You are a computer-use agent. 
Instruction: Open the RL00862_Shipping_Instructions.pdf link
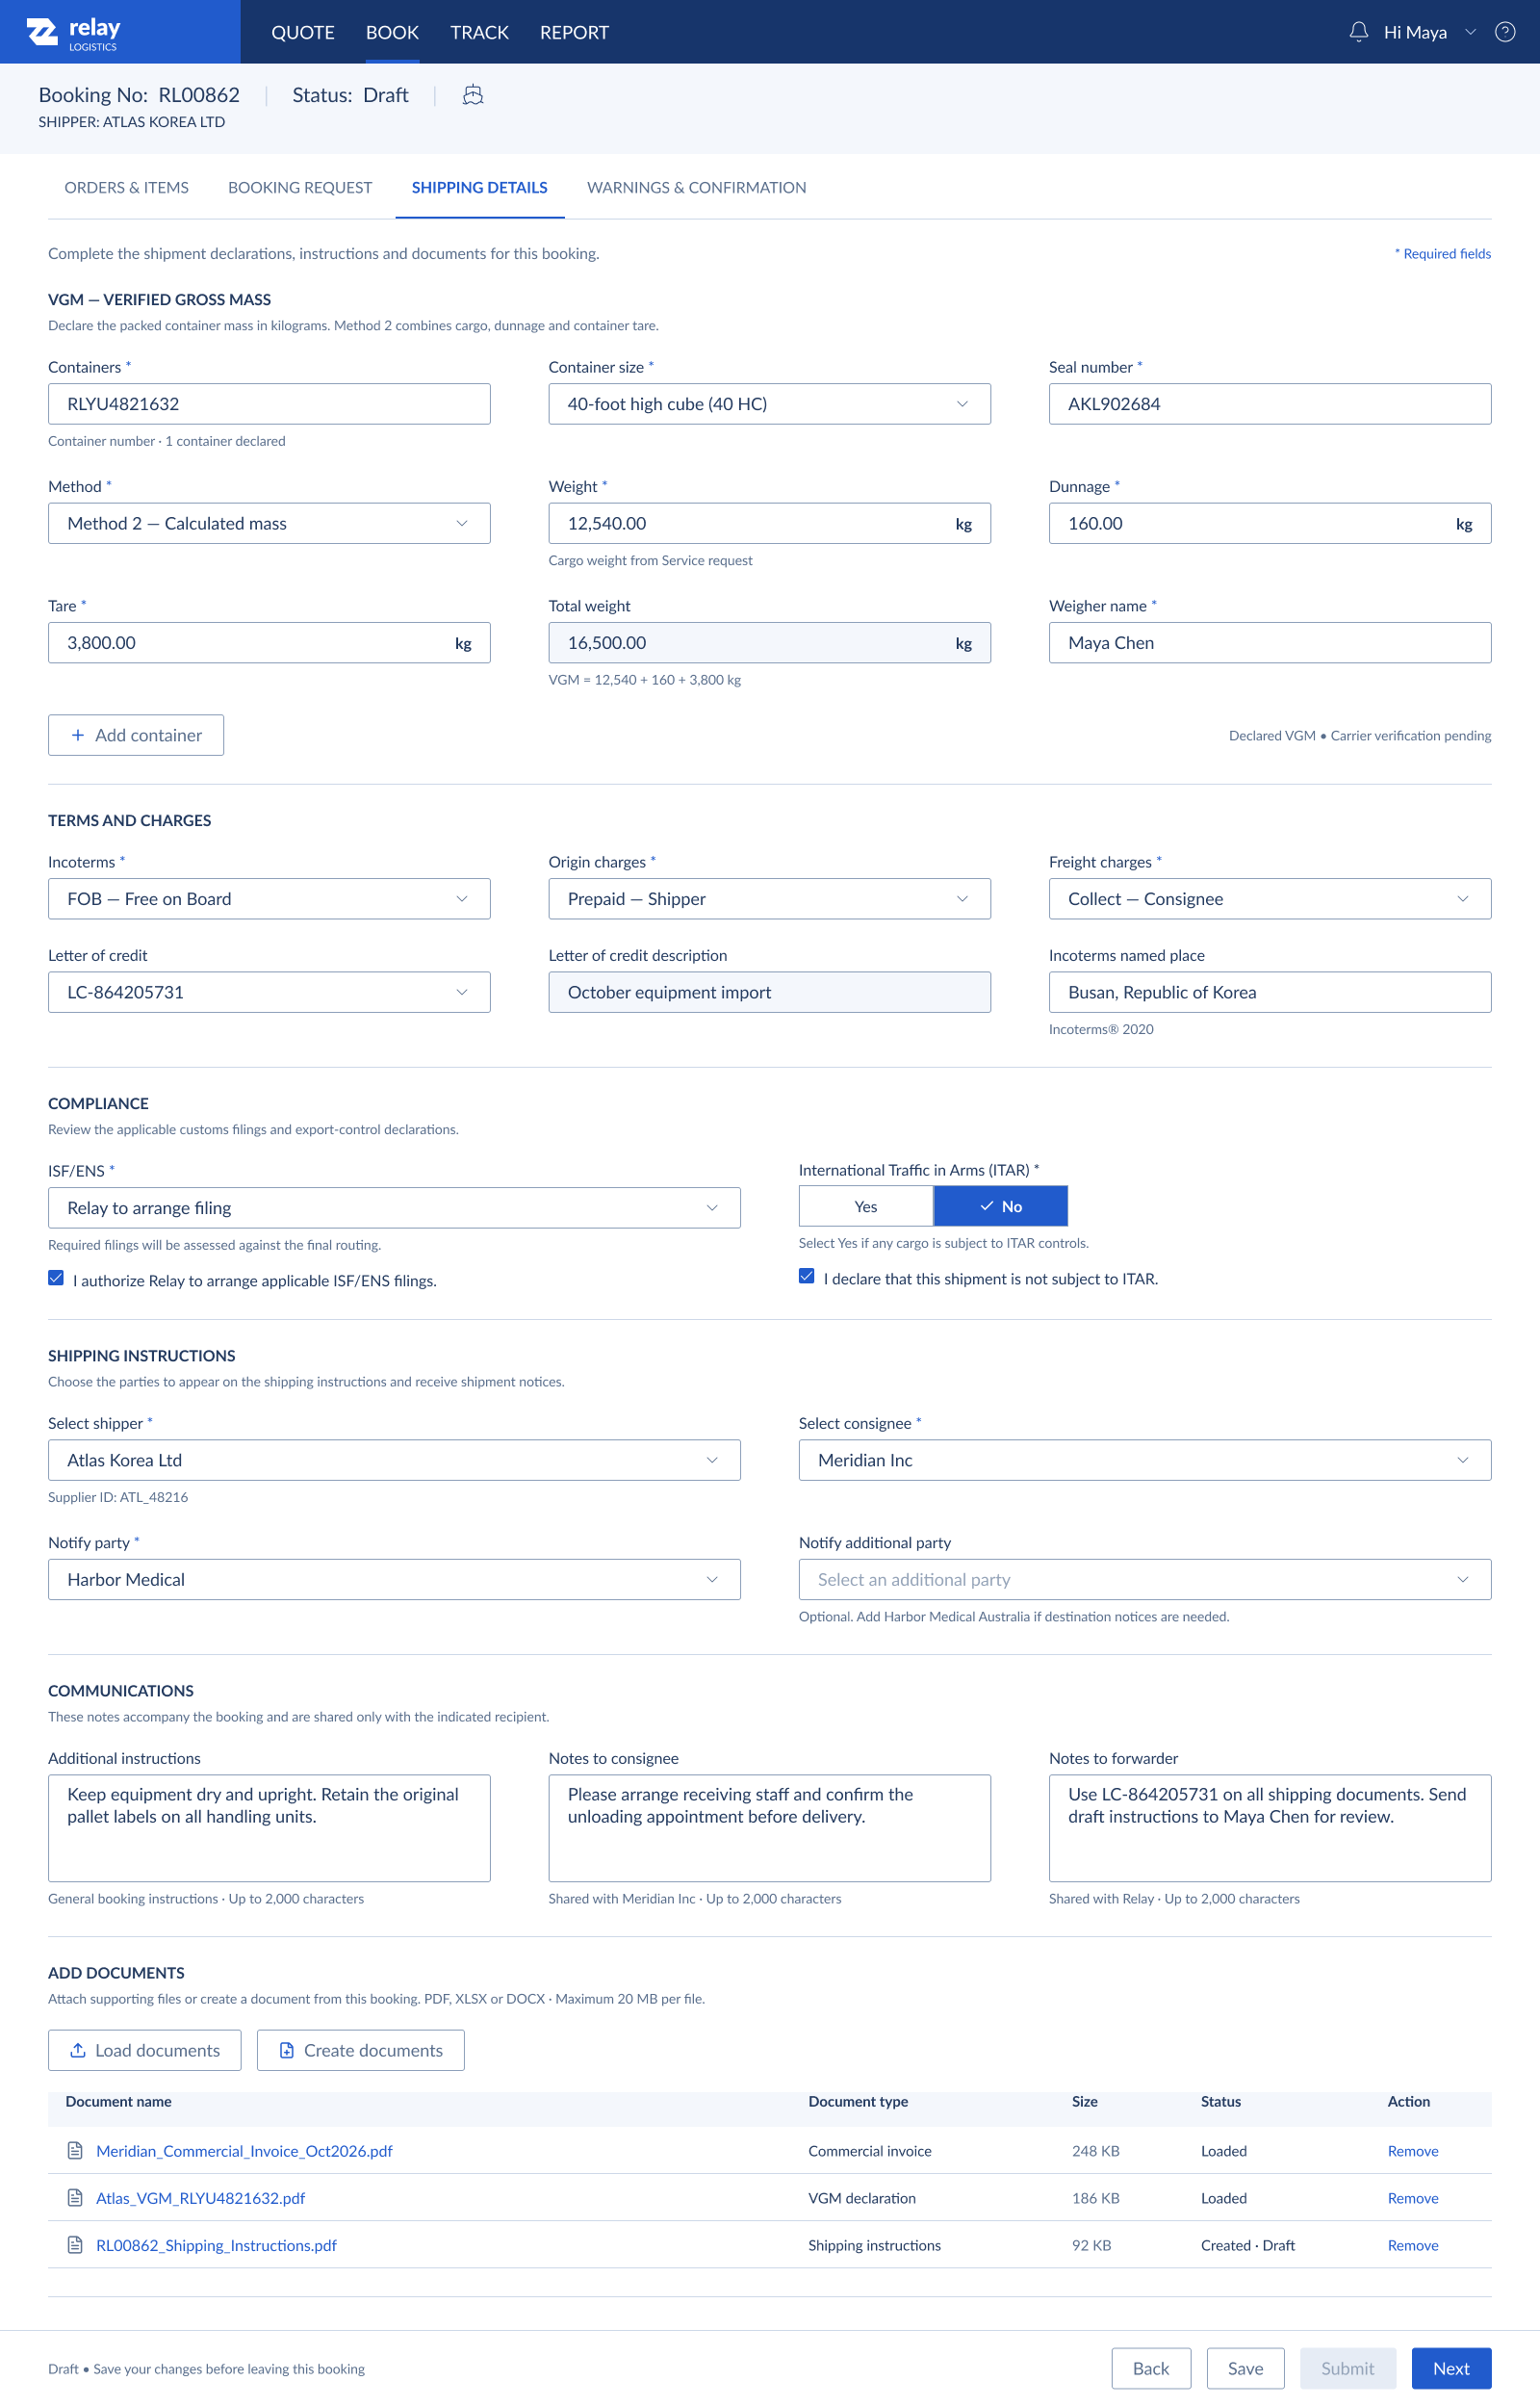216,2244
